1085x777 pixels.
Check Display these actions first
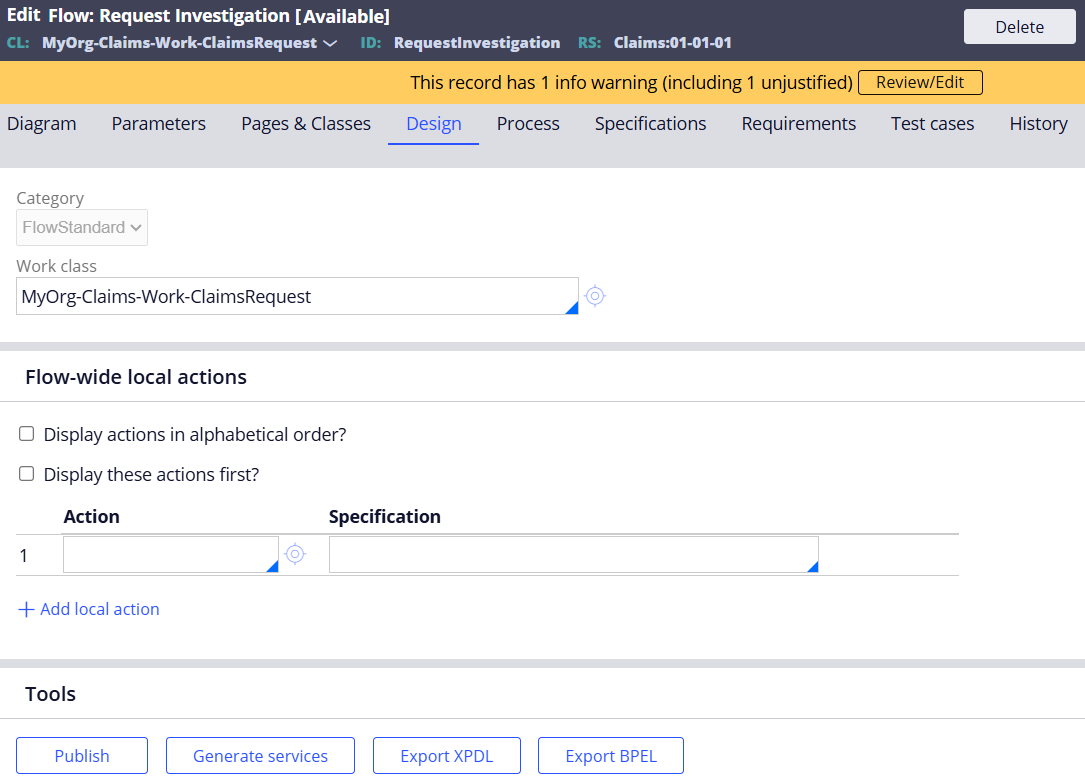[x=26, y=473]
